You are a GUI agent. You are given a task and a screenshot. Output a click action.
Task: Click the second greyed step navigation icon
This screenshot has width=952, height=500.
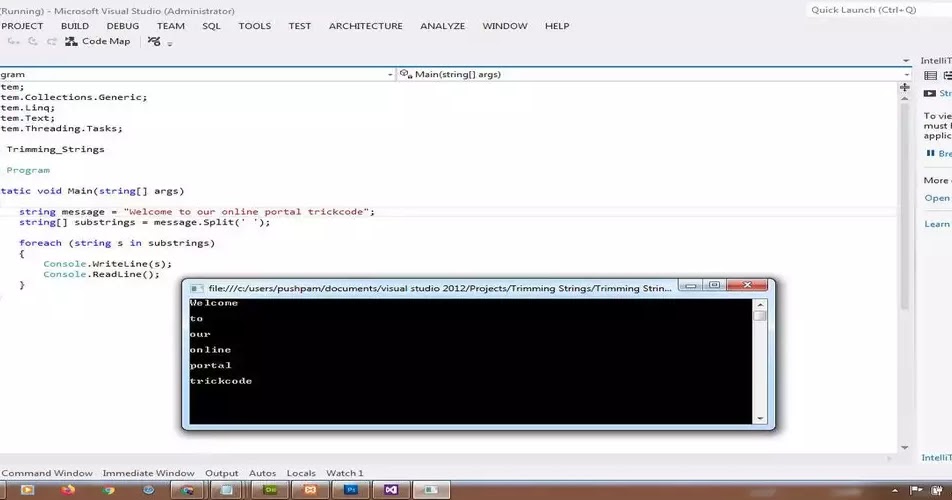(33, 41)
